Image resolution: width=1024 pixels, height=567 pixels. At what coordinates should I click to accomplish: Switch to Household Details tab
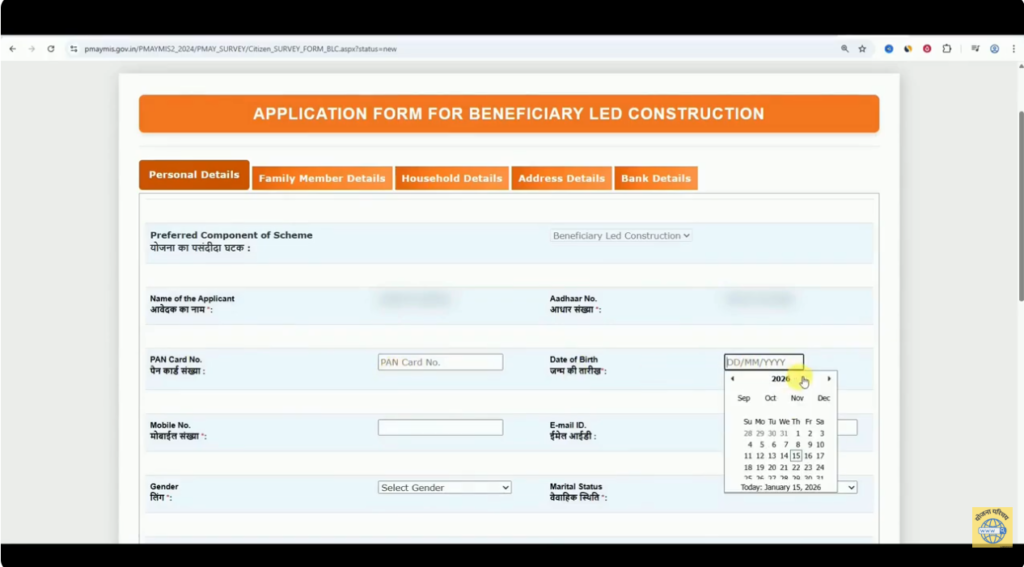coord(452,179)
